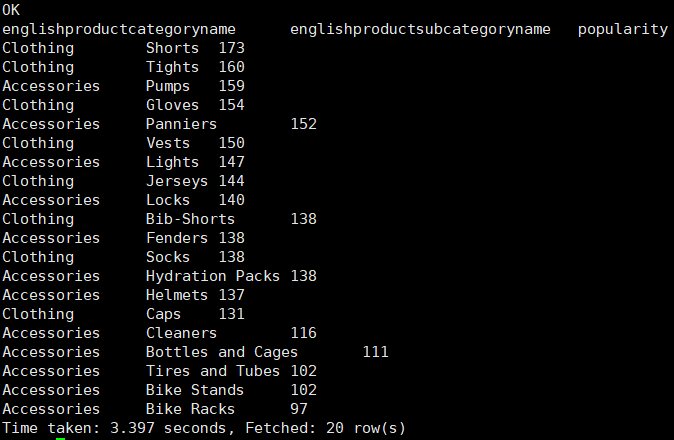Screen dimensions: 674x440
Task: Click the Bottles and Cages text
Action: tap(222, 352)
